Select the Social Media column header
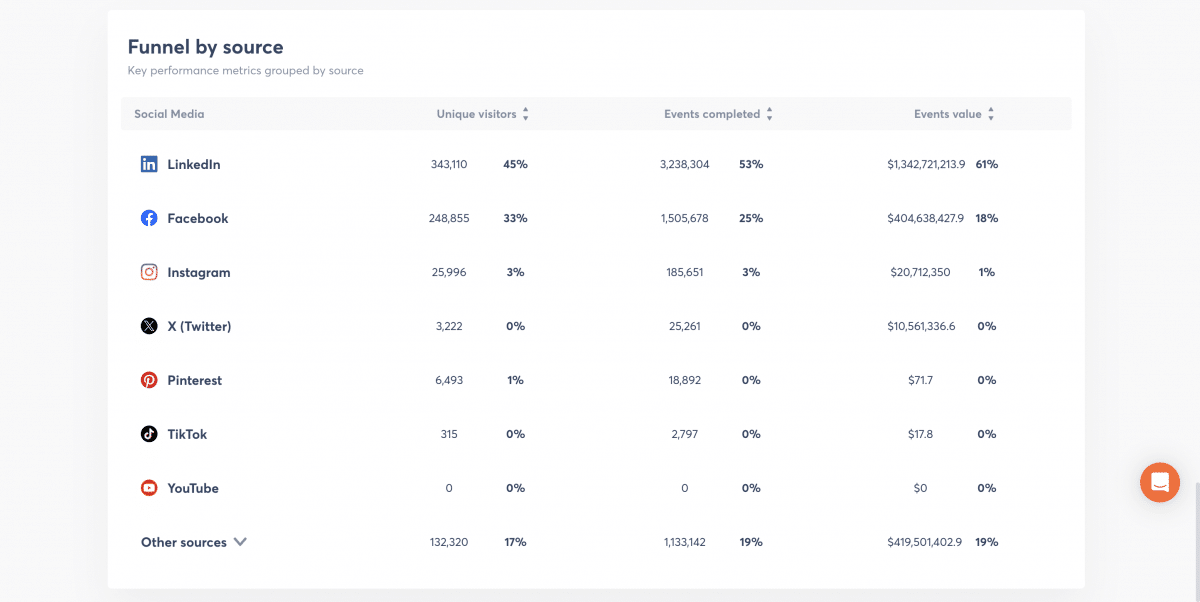This screenshot has height=602, width=1200. point(169,114)
